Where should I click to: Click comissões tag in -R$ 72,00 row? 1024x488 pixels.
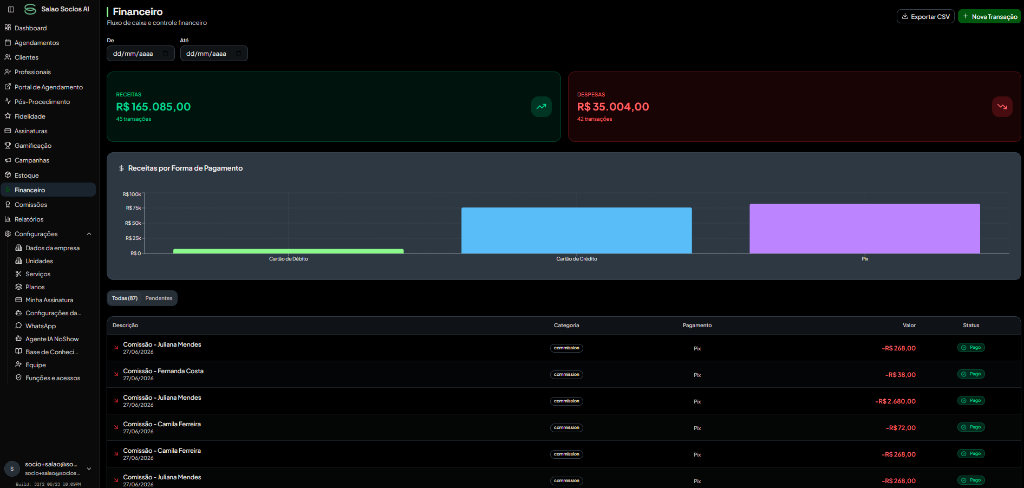point(566,427)
